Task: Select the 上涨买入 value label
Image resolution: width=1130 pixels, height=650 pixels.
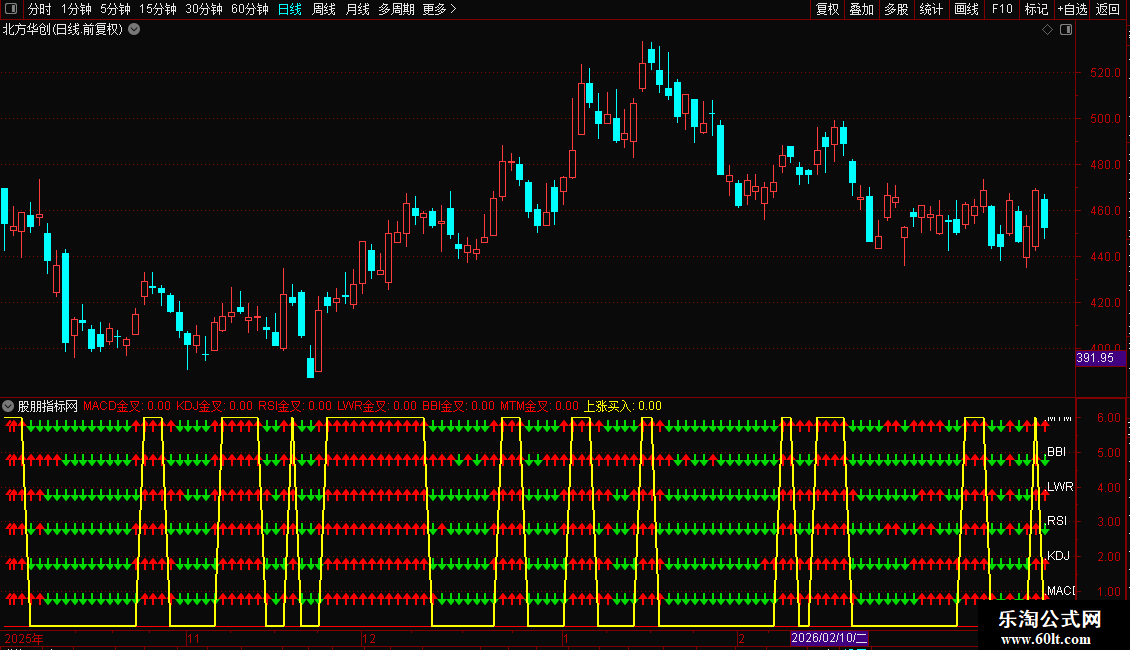Action: point(623,406)
